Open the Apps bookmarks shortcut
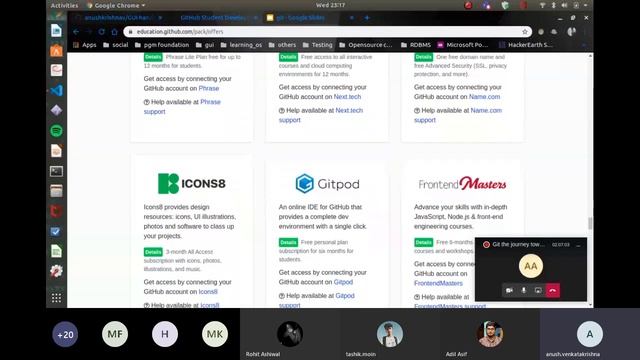This screenshot has height=360, width=640. pos(85,45)
